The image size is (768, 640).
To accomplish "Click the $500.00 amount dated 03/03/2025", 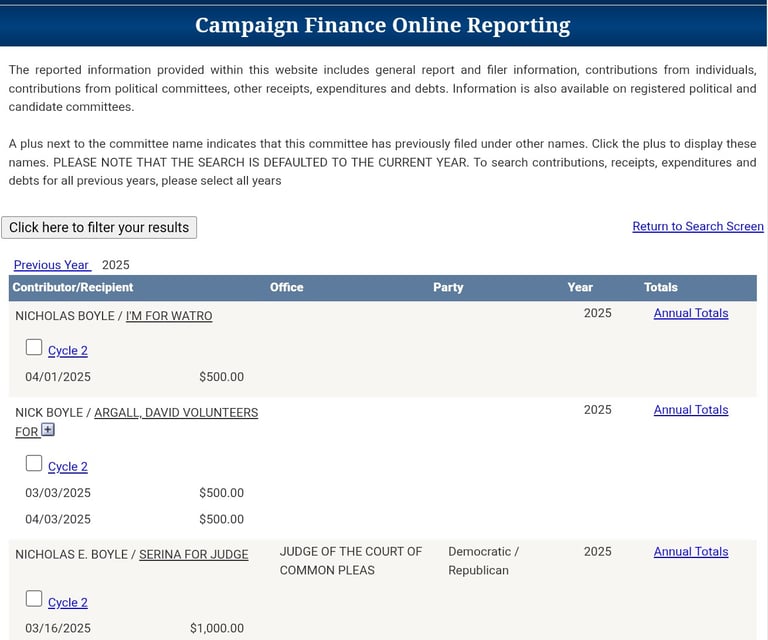I will point(221,493).
